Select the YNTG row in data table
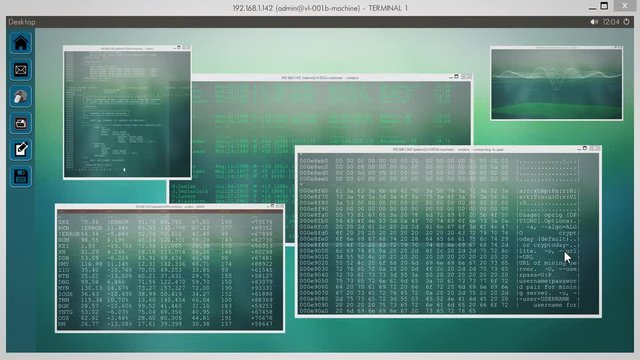Screen dimensions: 640x360 [x=165, y=312]
